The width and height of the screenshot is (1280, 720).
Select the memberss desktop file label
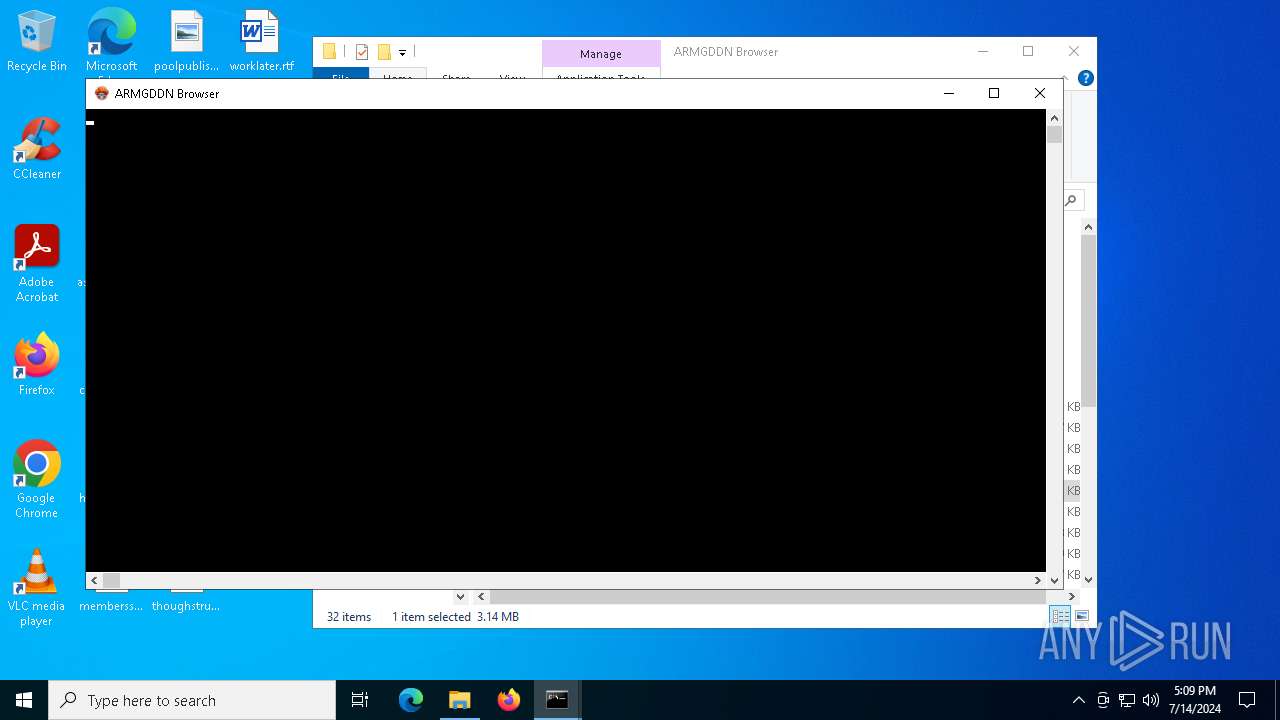click(111, 606)
